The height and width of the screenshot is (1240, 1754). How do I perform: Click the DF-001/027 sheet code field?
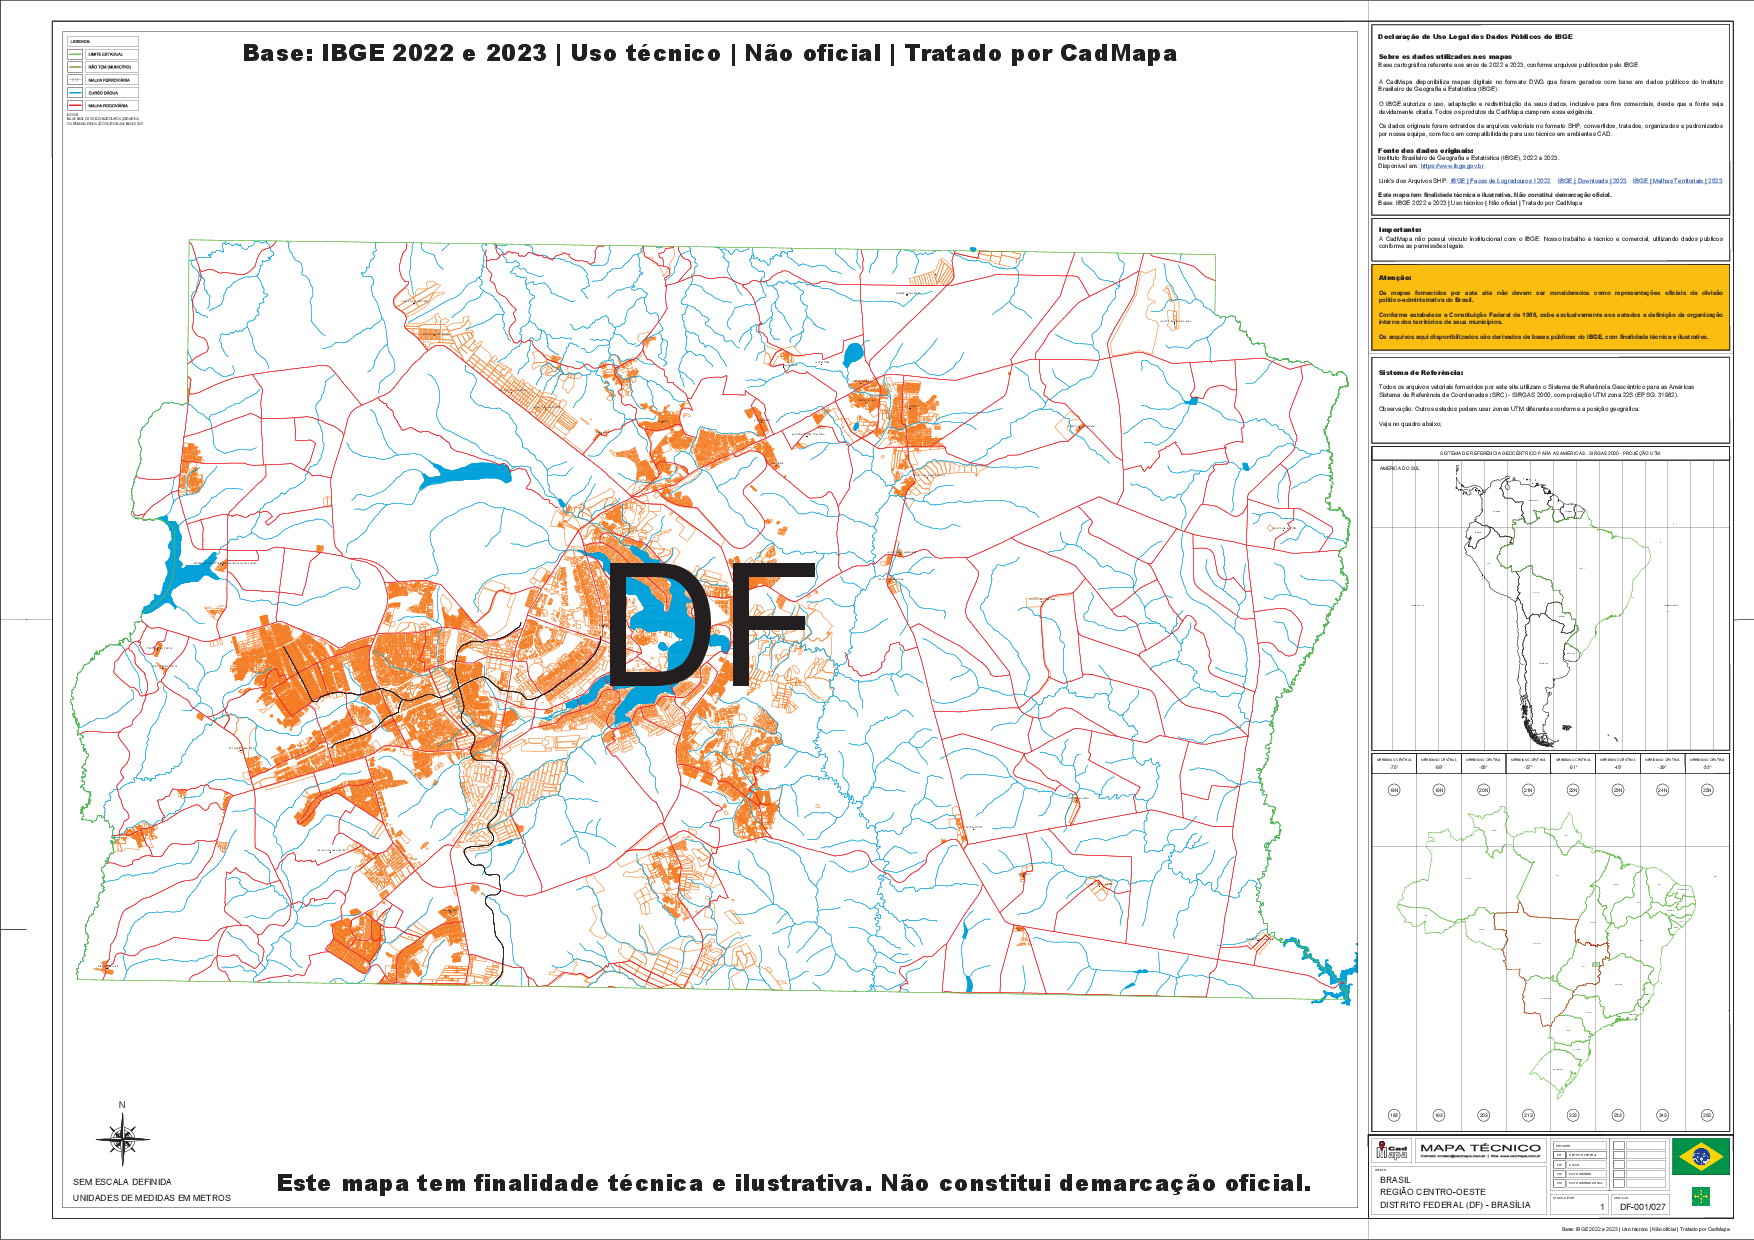(1644, 1207)
